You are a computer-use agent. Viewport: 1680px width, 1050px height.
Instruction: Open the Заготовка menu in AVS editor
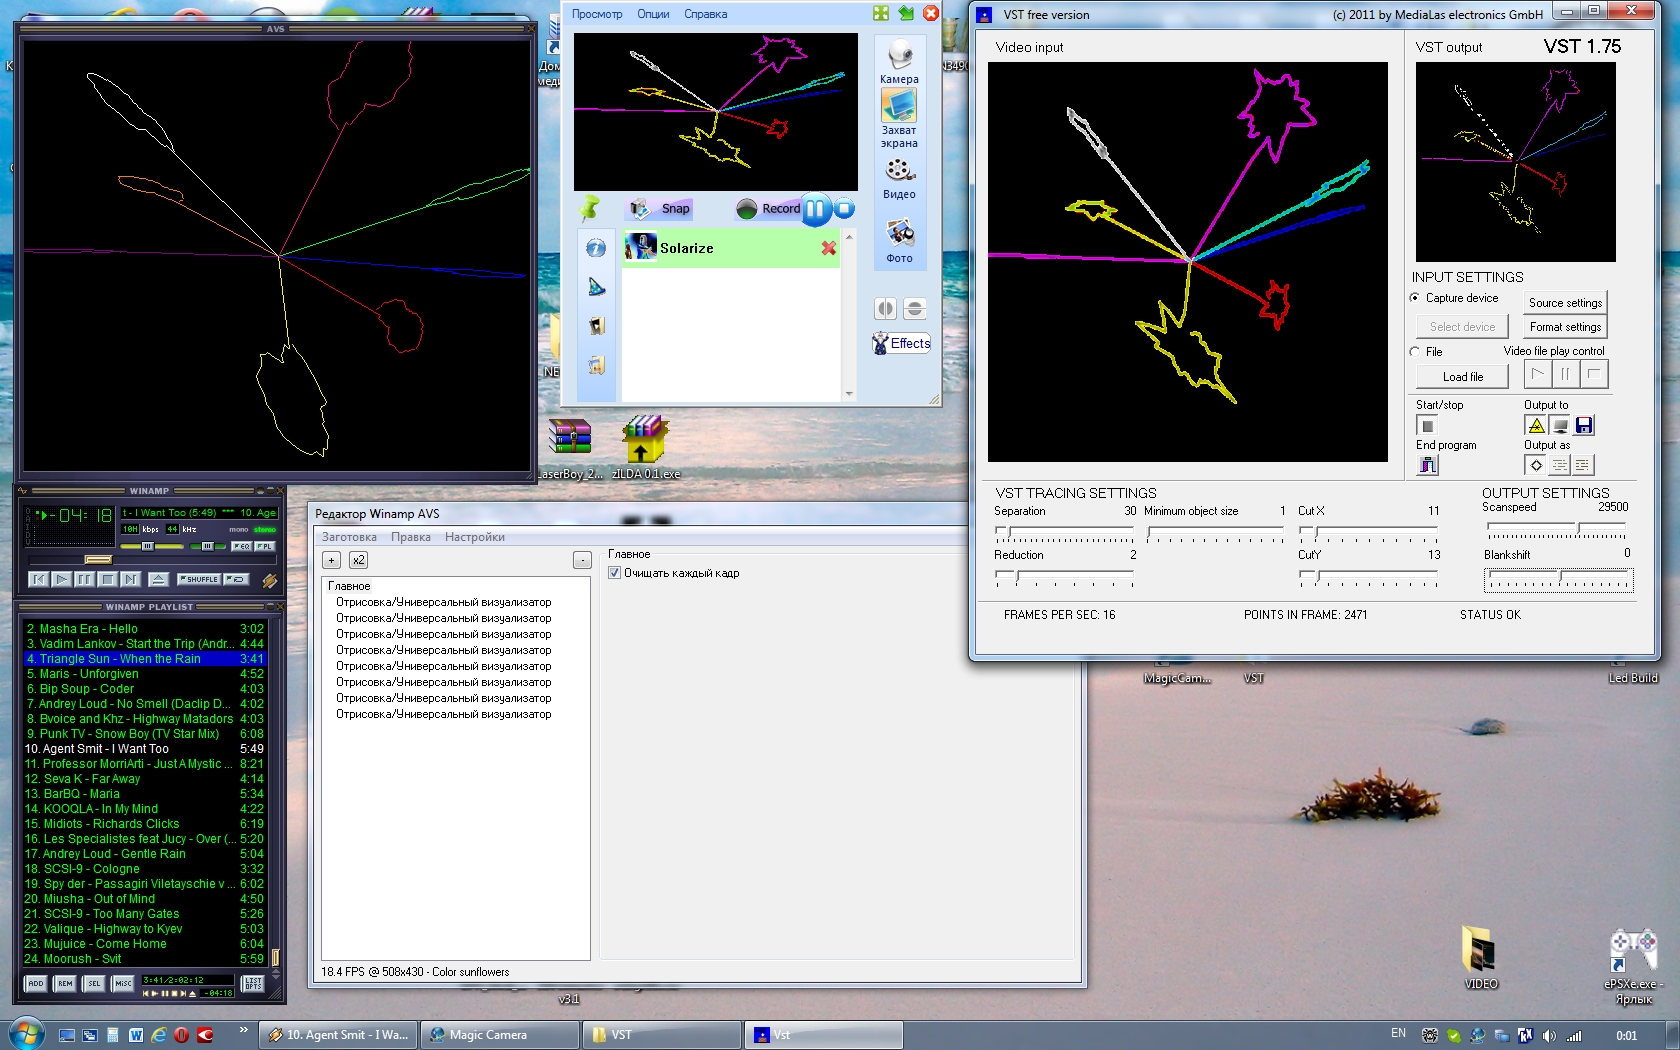(x=349, y=537)
